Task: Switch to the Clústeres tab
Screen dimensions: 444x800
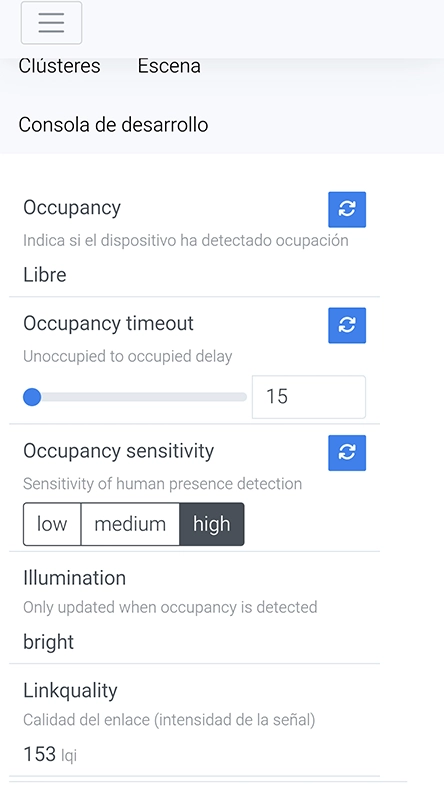Action: (59, 66)
